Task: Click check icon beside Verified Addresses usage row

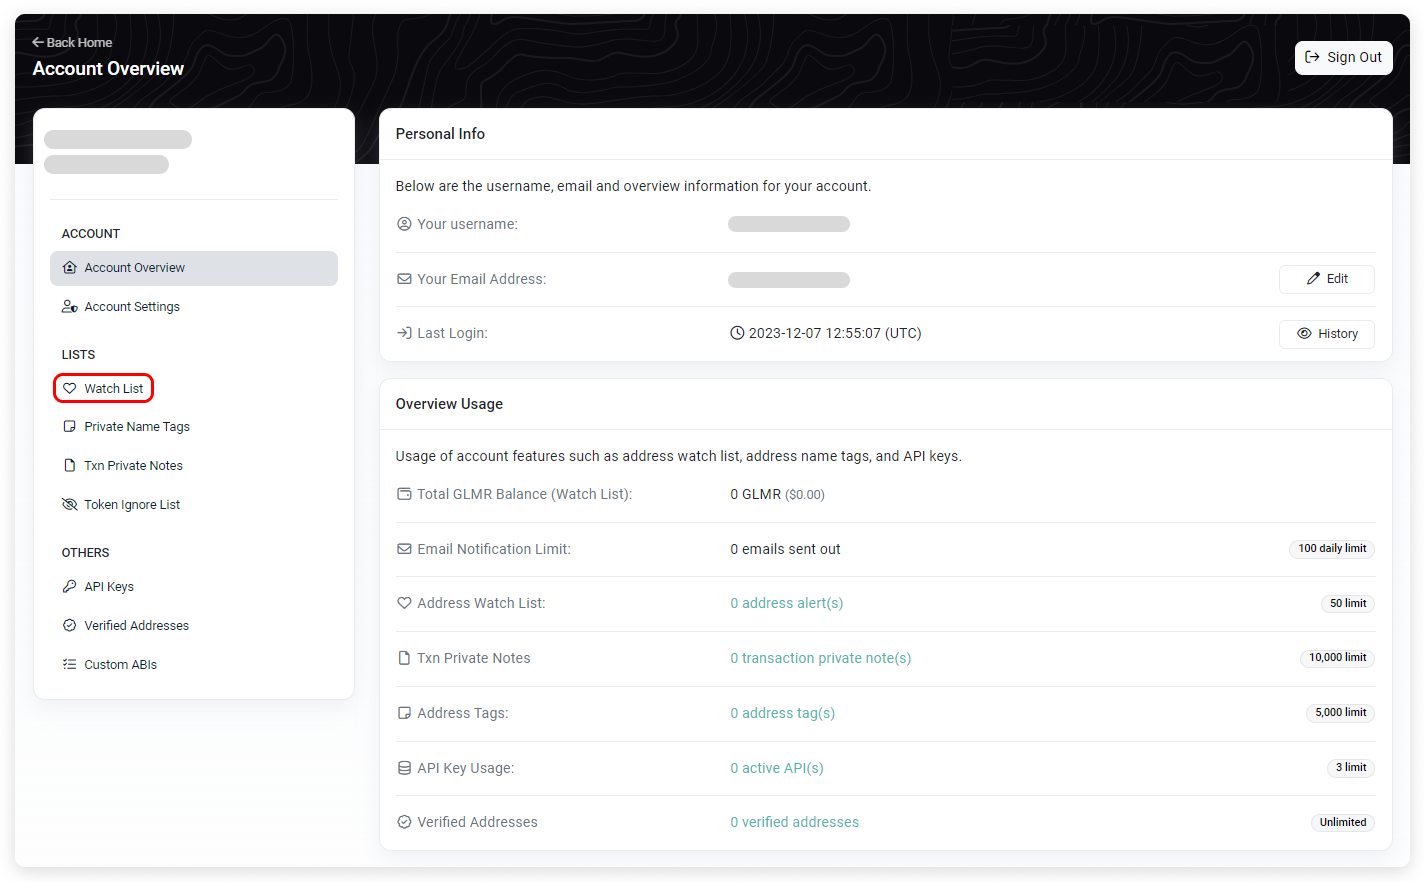Action: pyautogui.click(x=404, y=822)
